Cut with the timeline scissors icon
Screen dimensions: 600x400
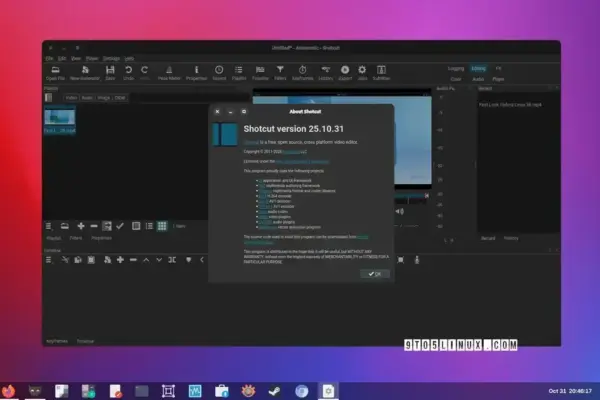click(65, 260)
